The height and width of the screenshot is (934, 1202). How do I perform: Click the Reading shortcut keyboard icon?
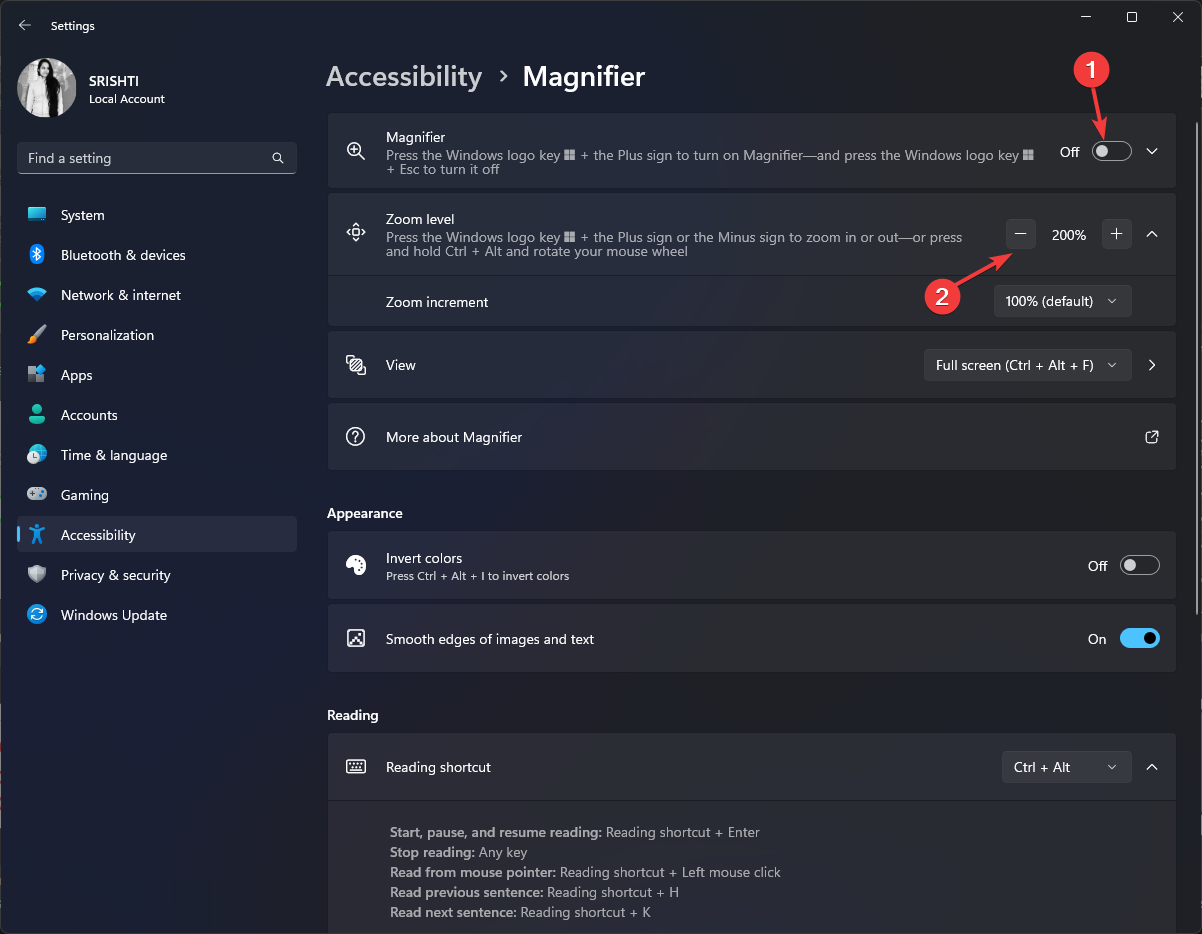pos(355,767)
